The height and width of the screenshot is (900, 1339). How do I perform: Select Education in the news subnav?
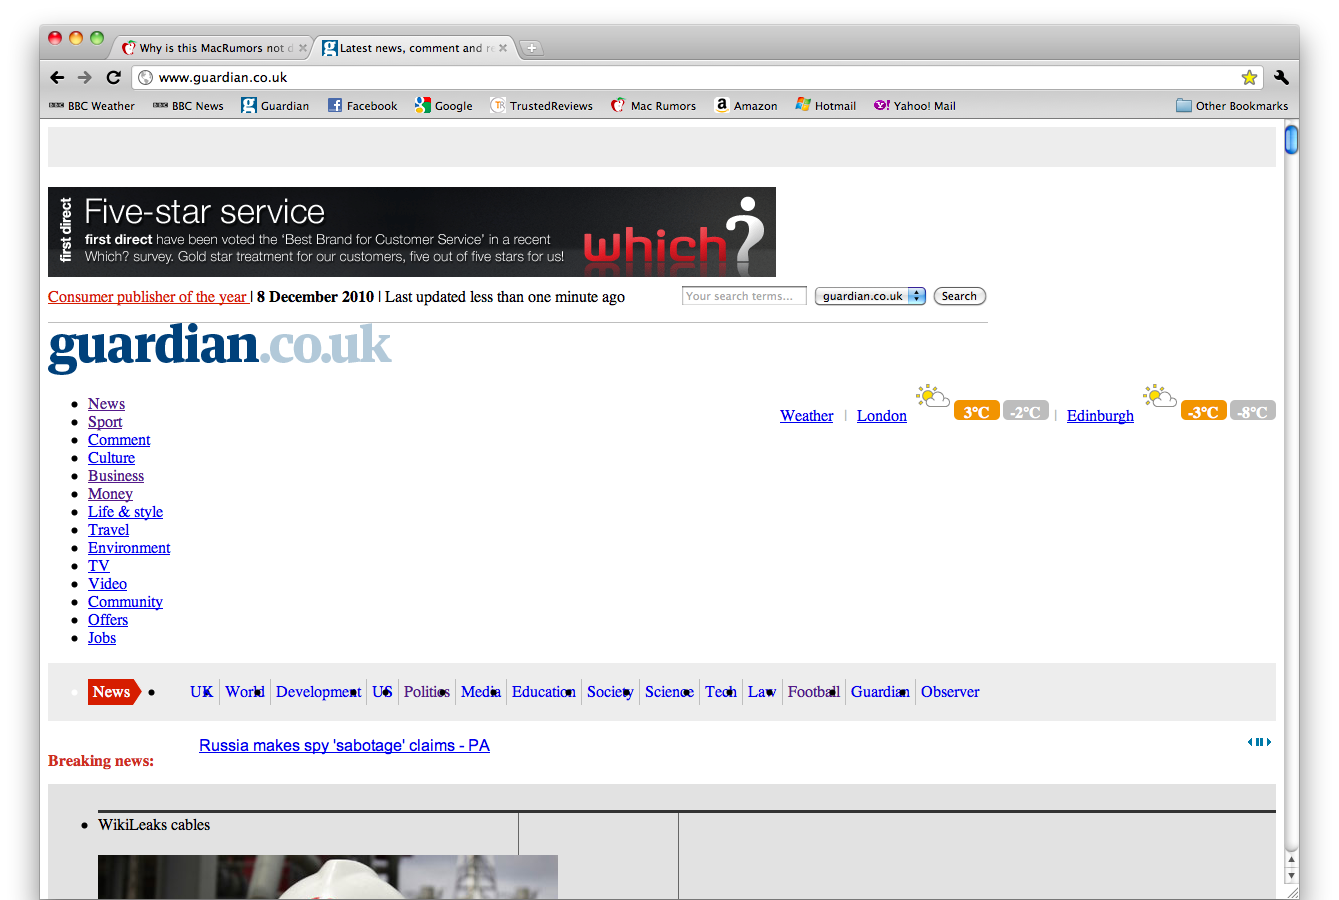(544, 692)
